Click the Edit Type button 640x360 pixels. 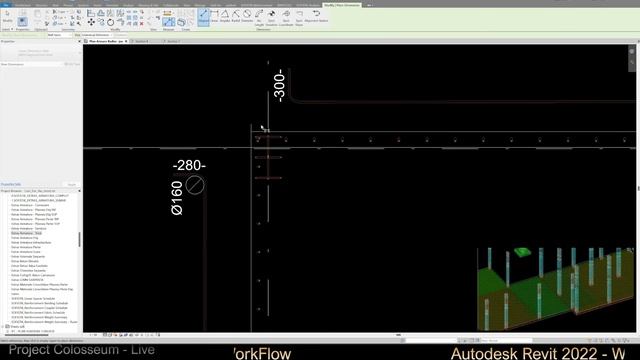coord(72,64)
